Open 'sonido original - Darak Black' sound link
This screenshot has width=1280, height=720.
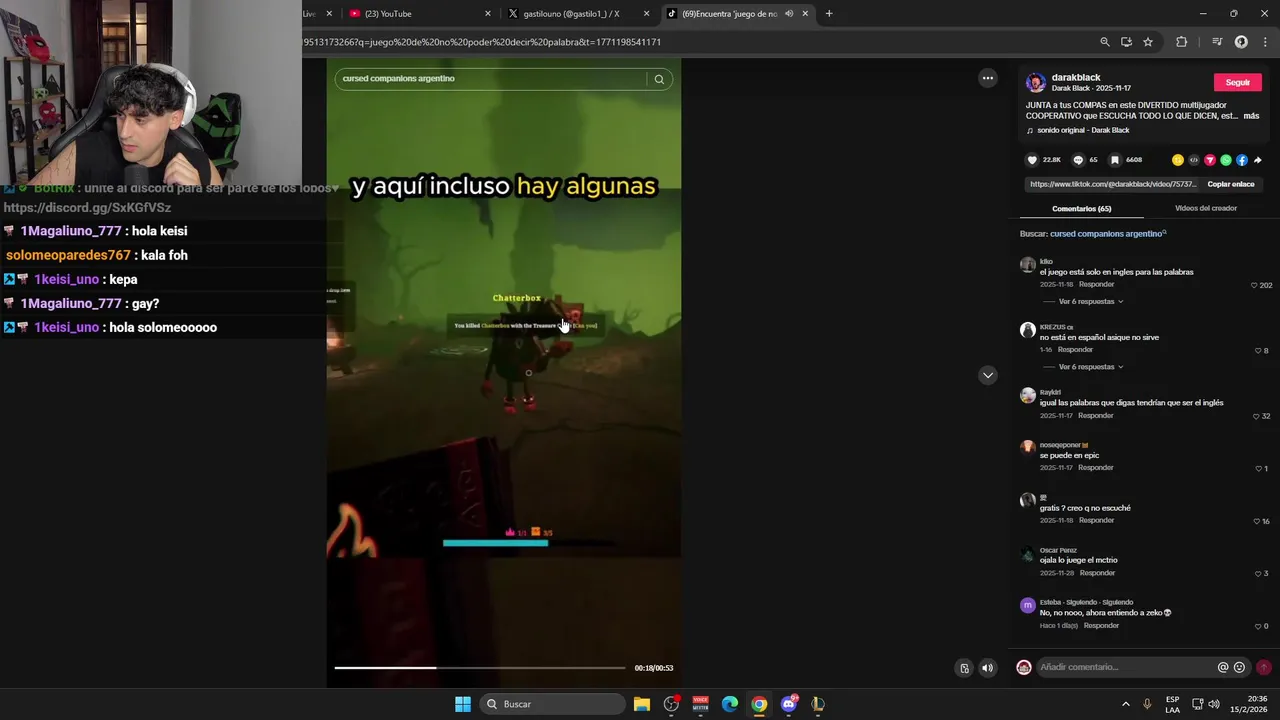(1083, 130)
